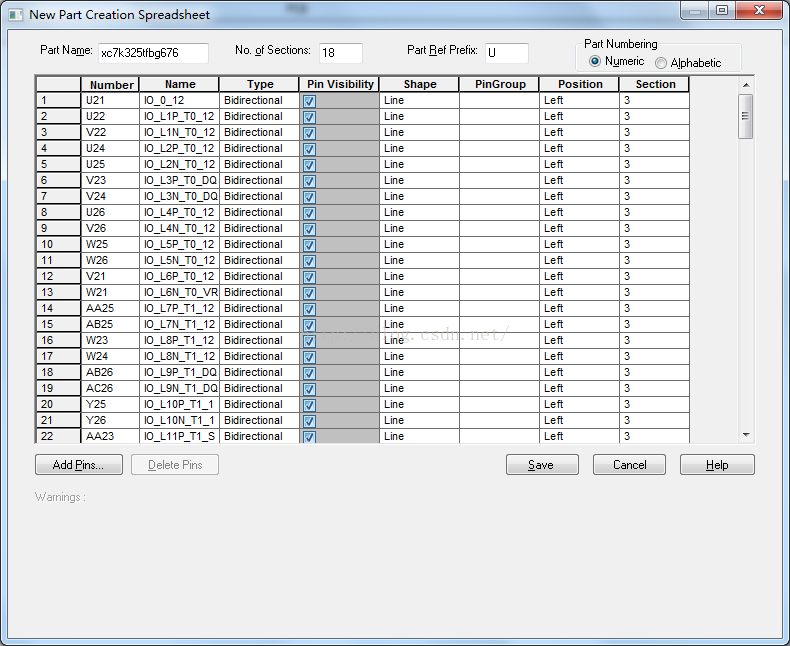Image resolution: width=790 pixels, height=646 pixels.
Task: Click scrollbar up arrow in pin table
Action: click(745, 84)
